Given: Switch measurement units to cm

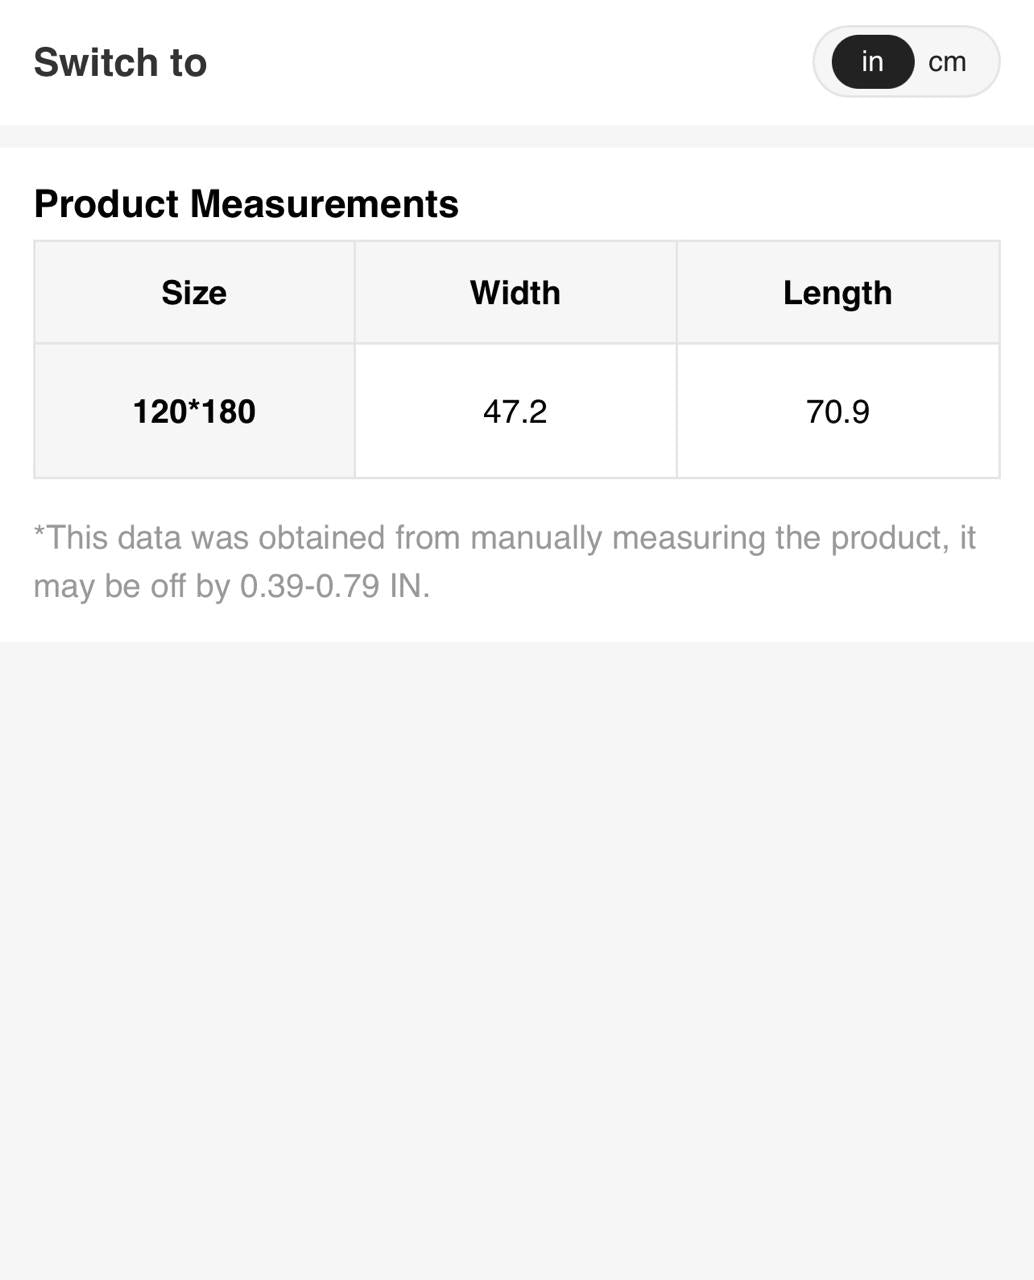Looking at the screenshot, I should click(x=947, y=62).
